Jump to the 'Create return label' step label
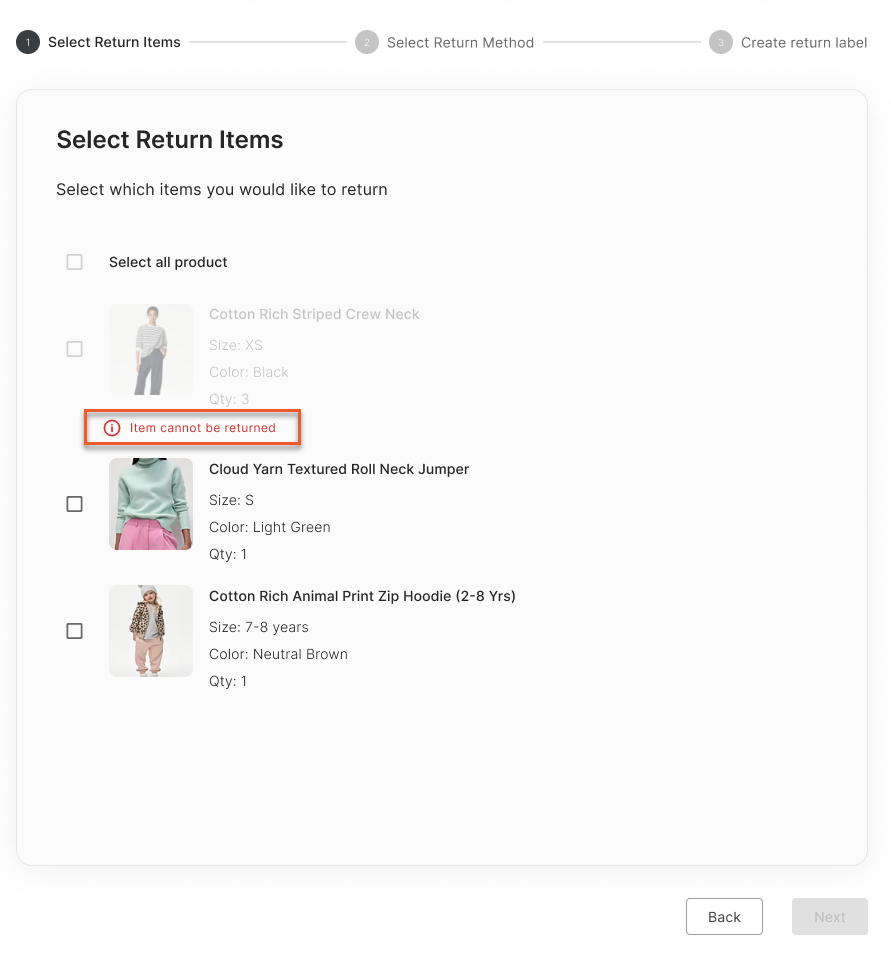This screenshot has height=963, width=891. pos(804,43)
